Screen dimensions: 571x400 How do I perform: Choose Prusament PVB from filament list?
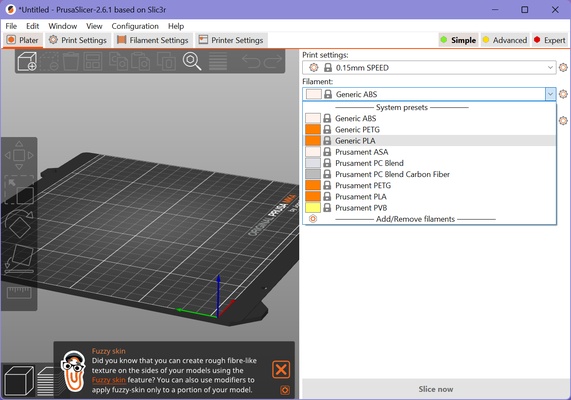(429, 208)
